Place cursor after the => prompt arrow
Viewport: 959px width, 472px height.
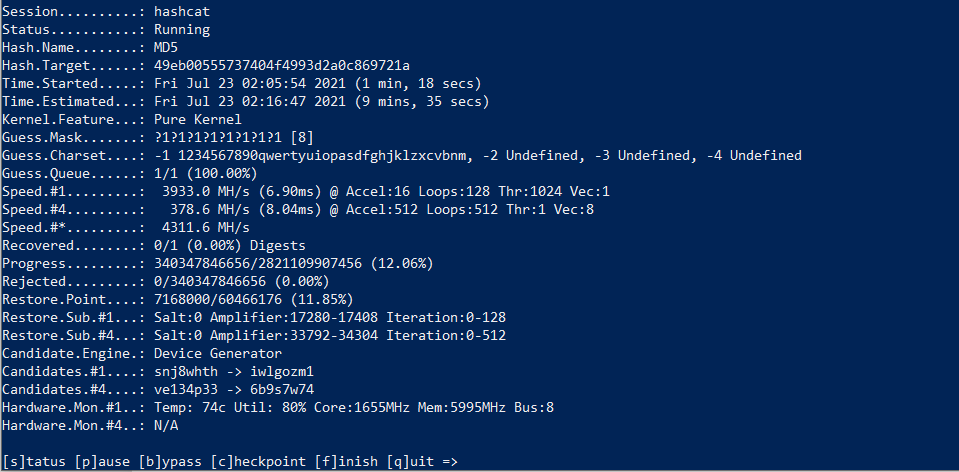point(462,461)
